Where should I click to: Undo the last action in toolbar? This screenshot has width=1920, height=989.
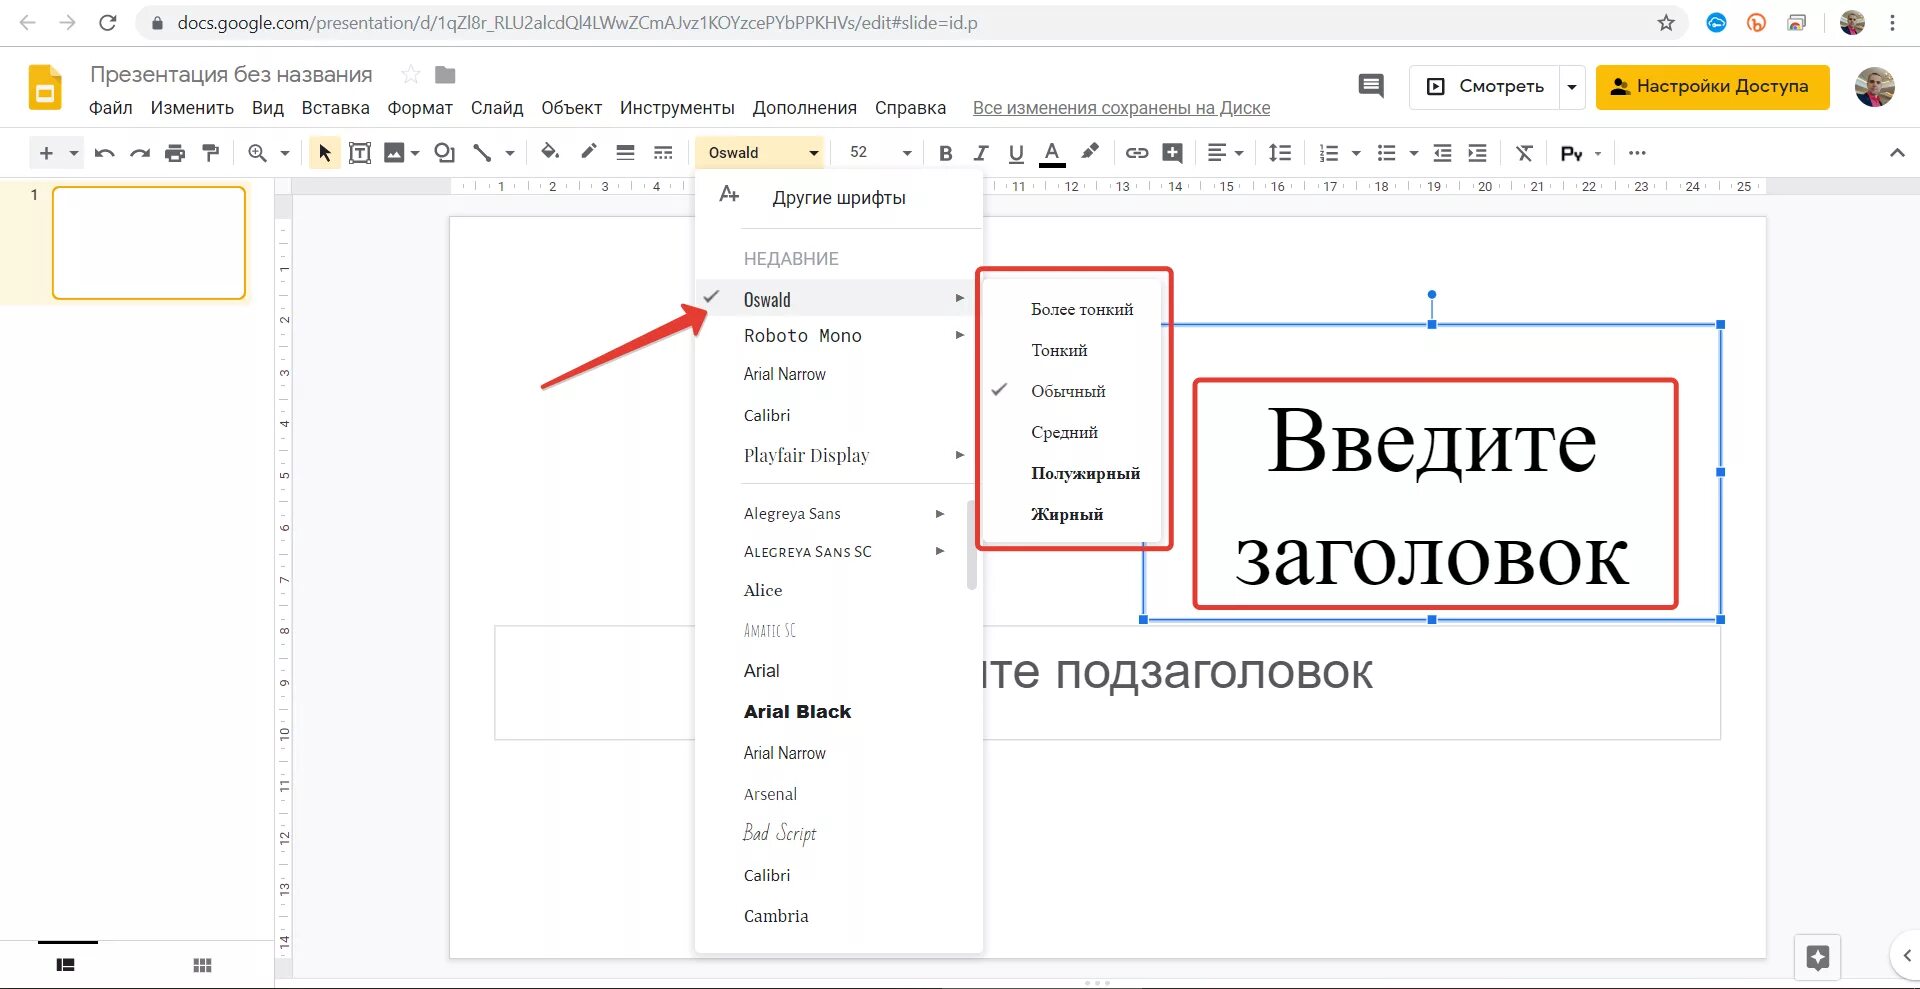(104, 153)
